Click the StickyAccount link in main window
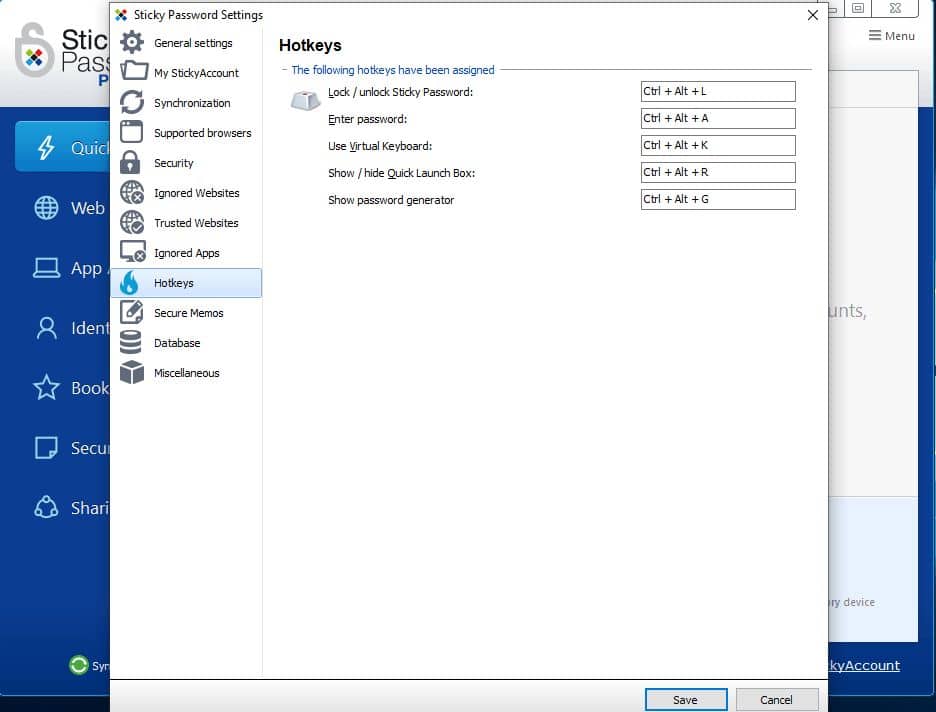 click(864, 665)
